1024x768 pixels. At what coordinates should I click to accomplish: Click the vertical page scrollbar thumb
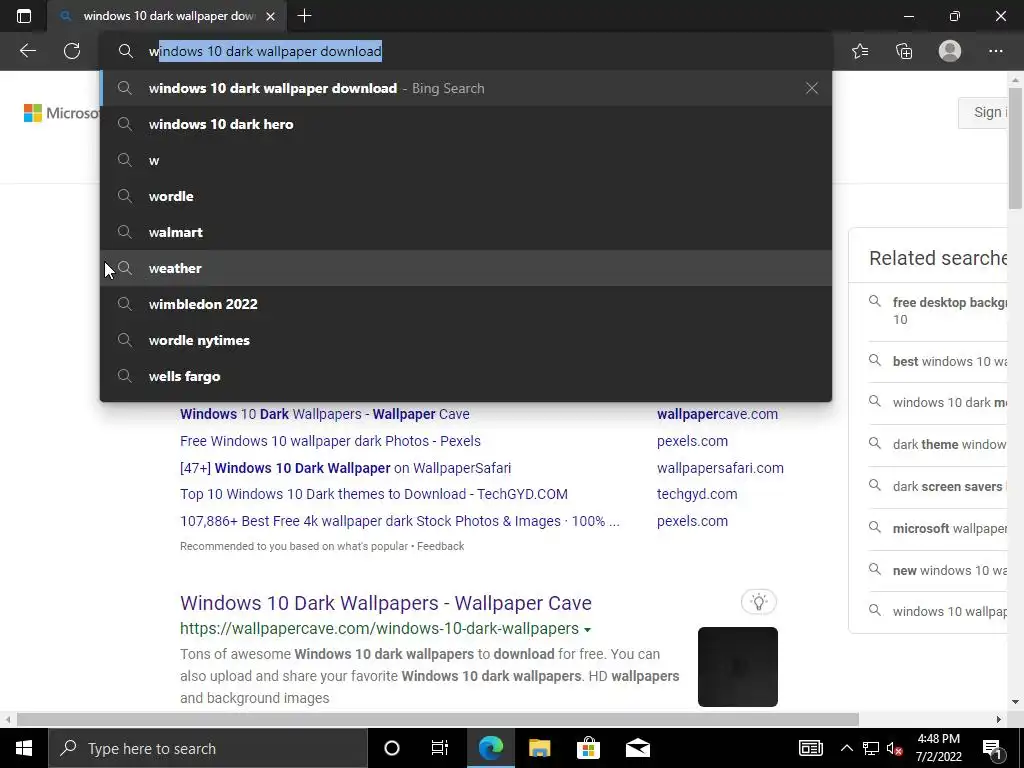coord(1016,148)
